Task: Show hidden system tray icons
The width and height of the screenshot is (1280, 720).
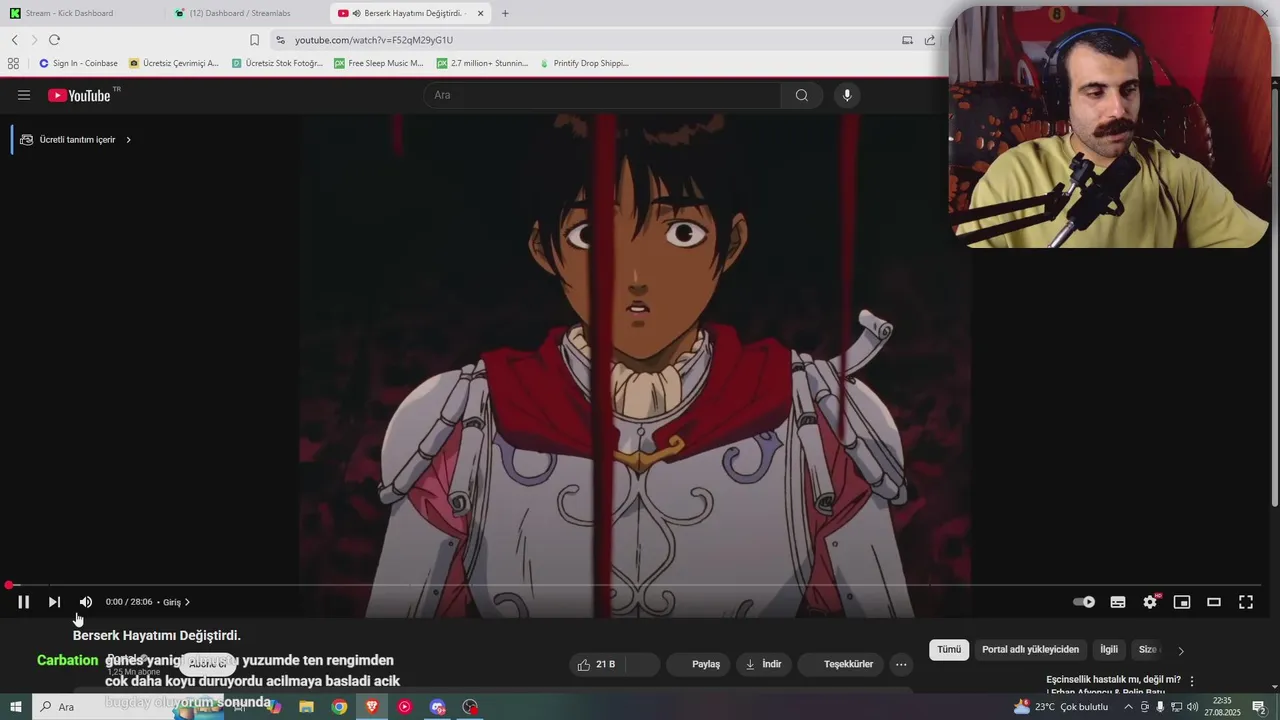Action: click(1128, 707)
